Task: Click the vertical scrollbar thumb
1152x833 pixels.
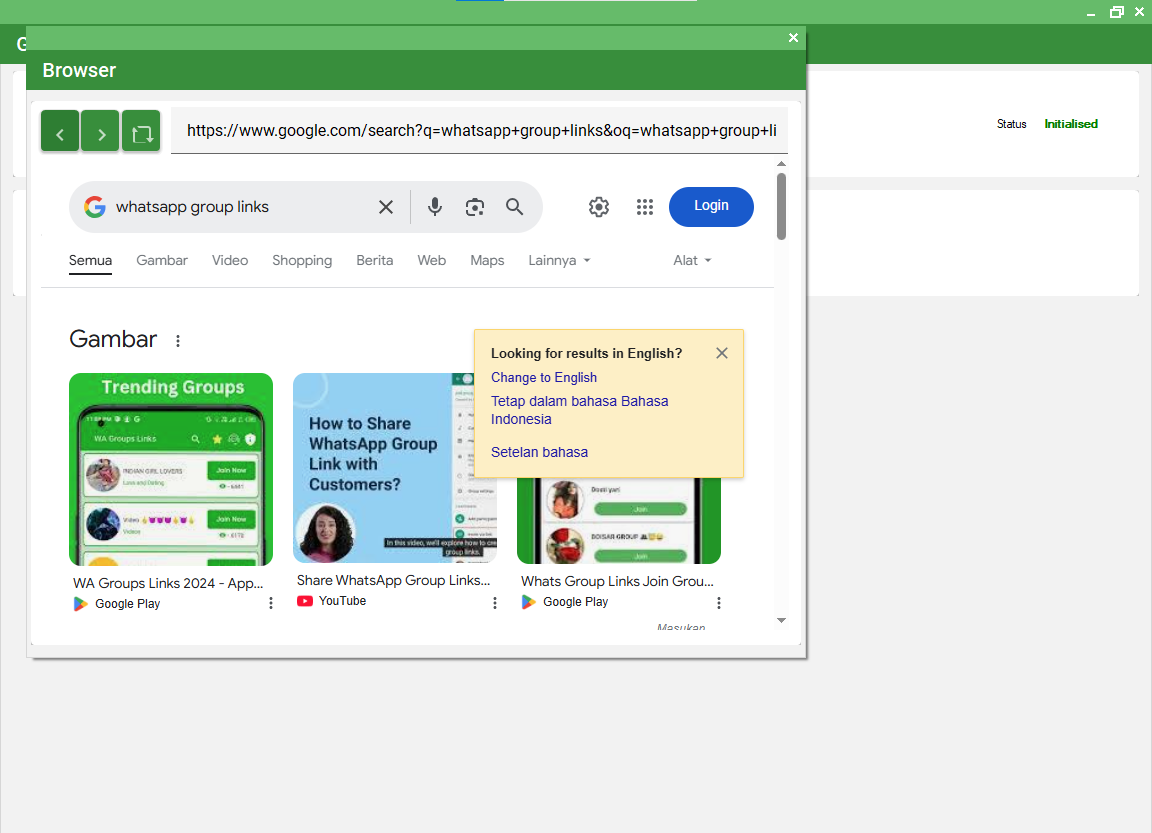Action: tap(781, 206)
